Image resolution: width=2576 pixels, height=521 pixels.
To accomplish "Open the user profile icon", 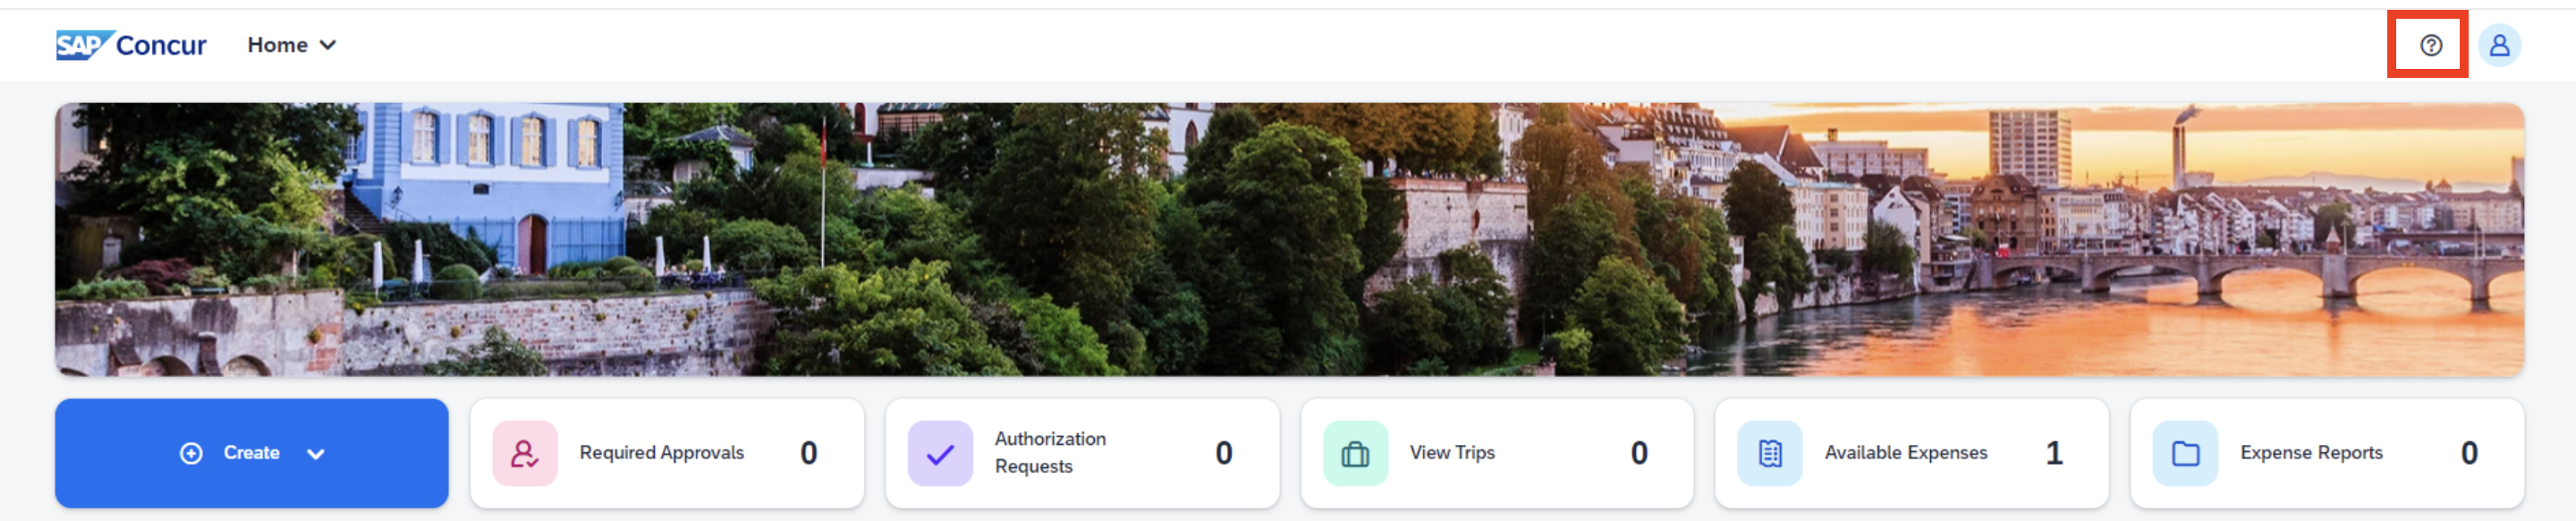I will (x=2498, y=45).
